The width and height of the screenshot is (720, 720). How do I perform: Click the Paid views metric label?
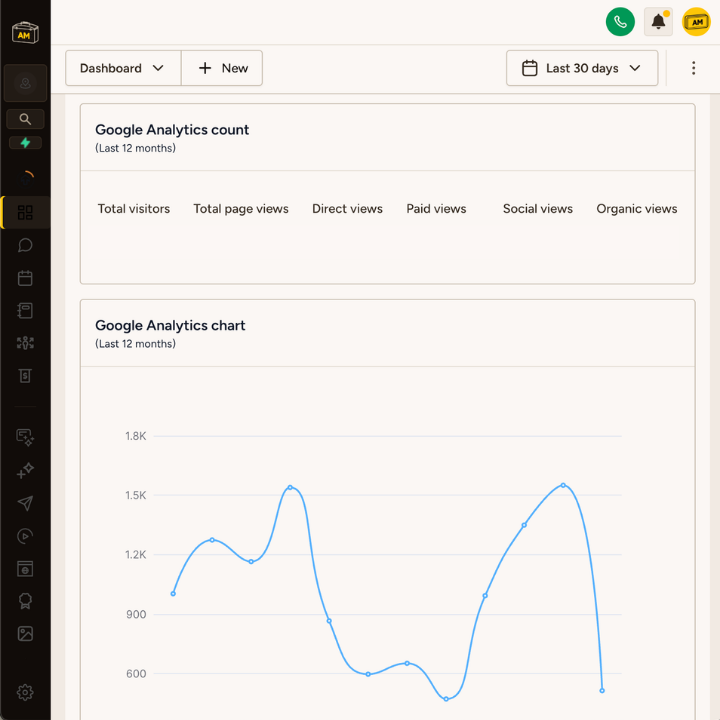click(436, 209)
